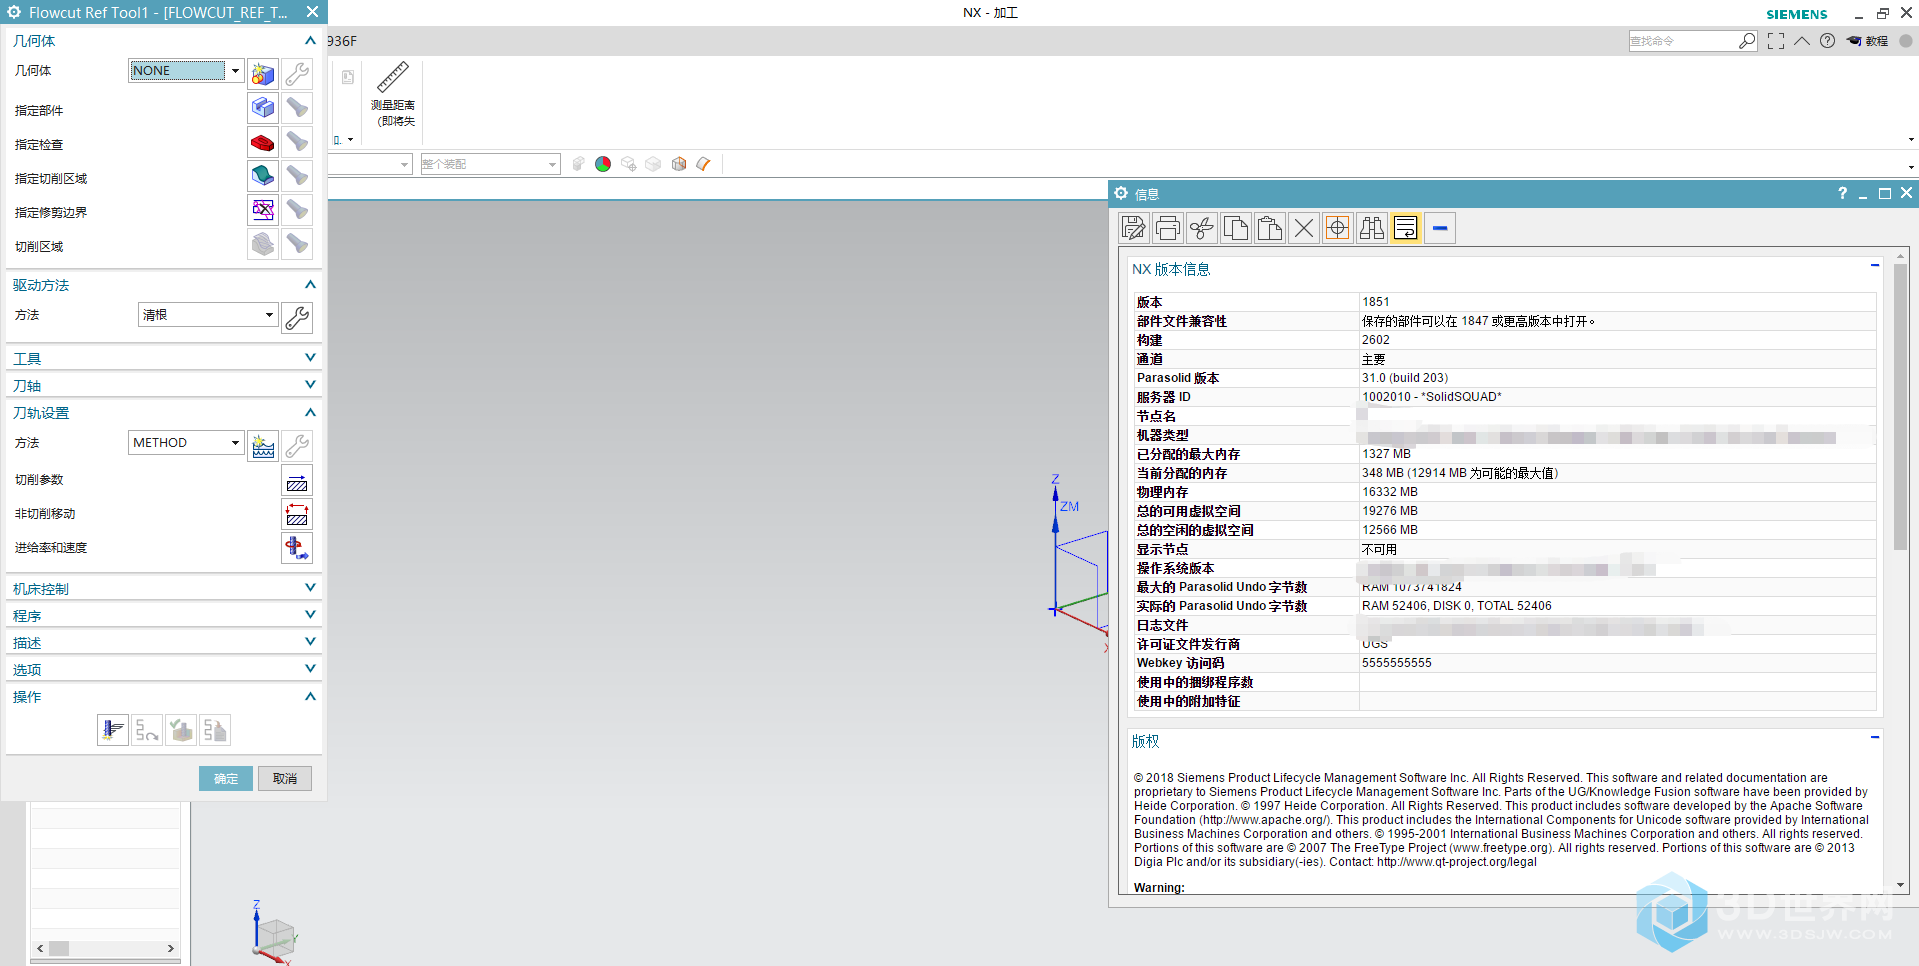Open the drive method 清根 dropdown
The image size is (1919, 966).
tap(269, 315)
